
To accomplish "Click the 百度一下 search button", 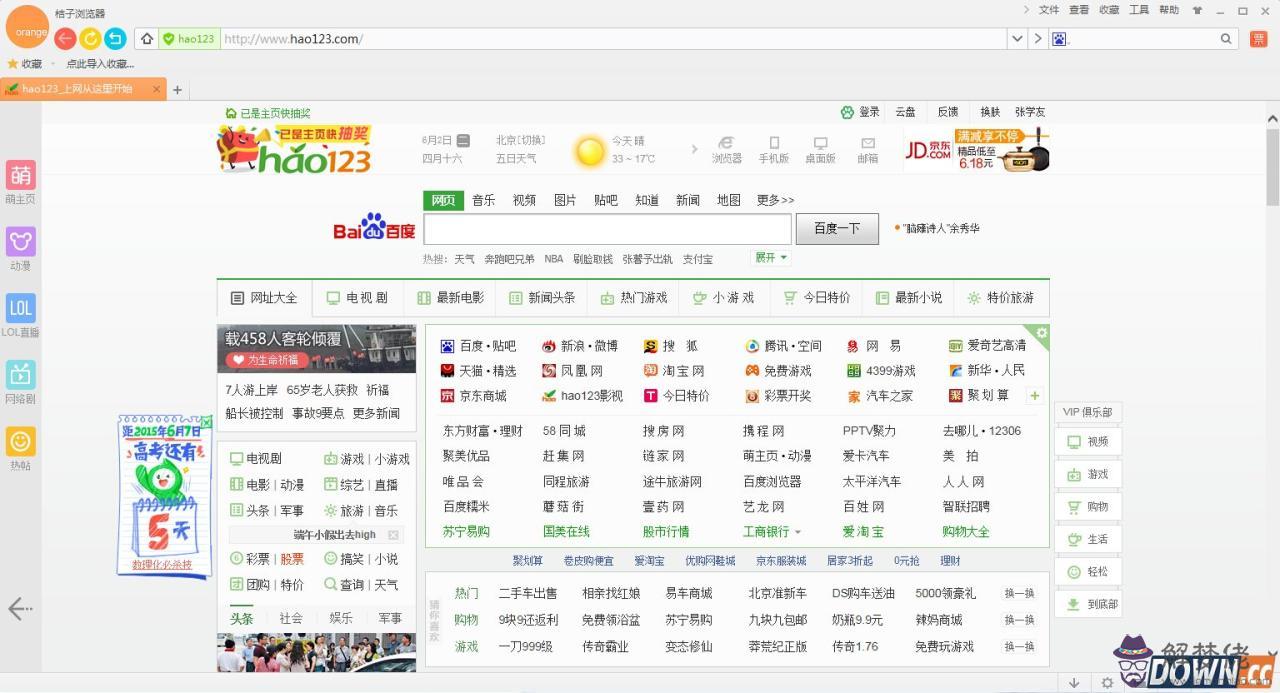I will (x=837, y=228).
